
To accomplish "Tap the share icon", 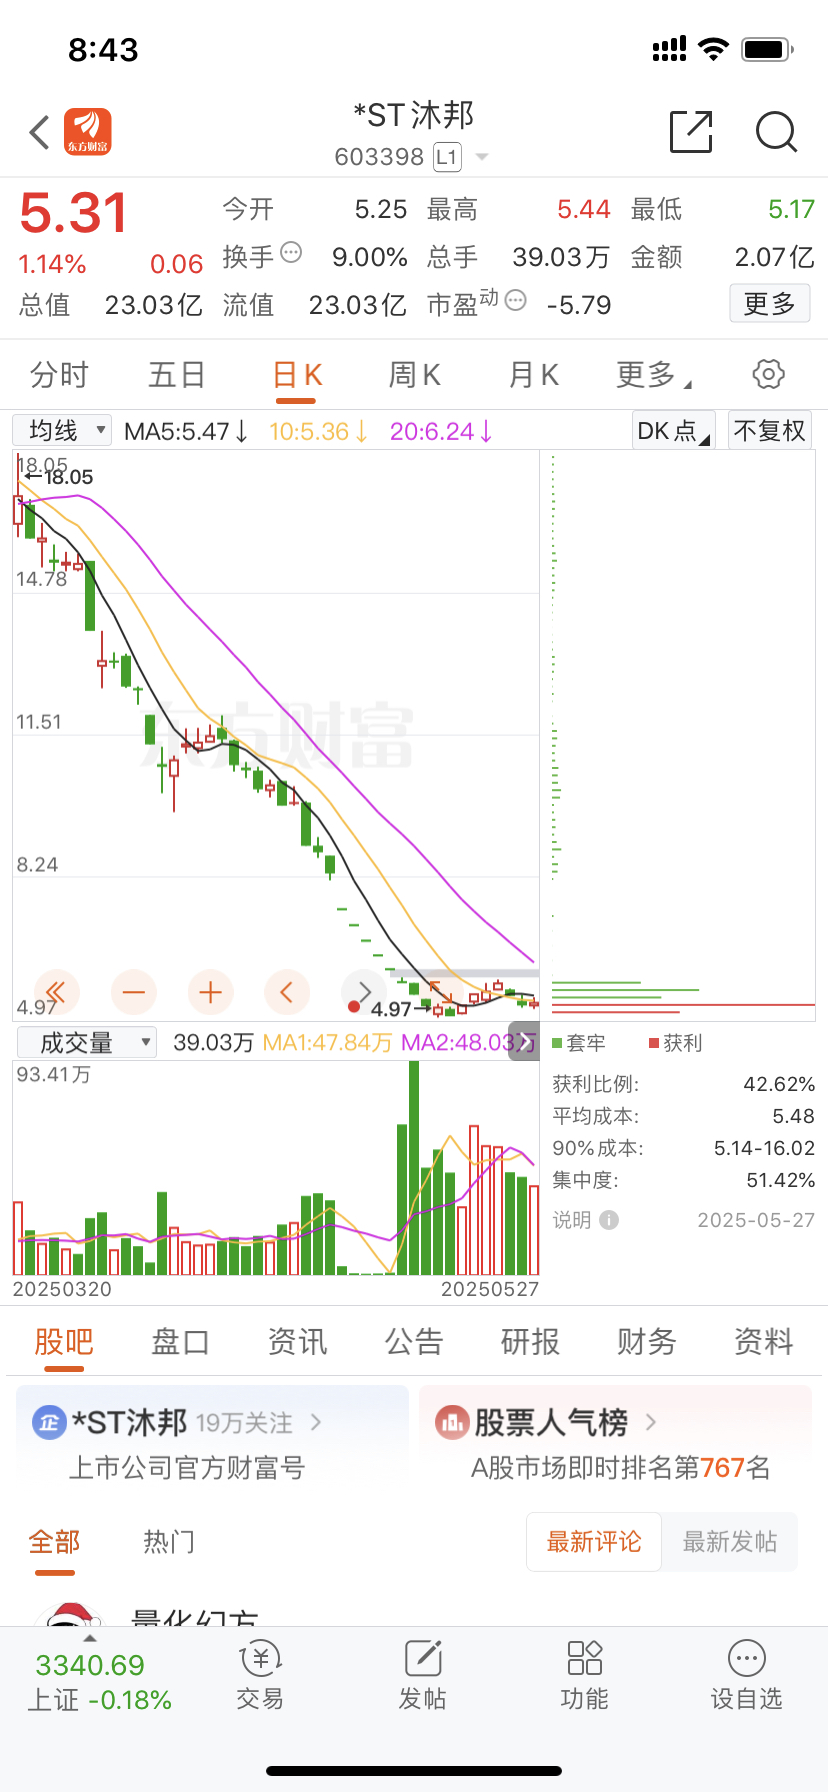I will [x=691, y=131].
